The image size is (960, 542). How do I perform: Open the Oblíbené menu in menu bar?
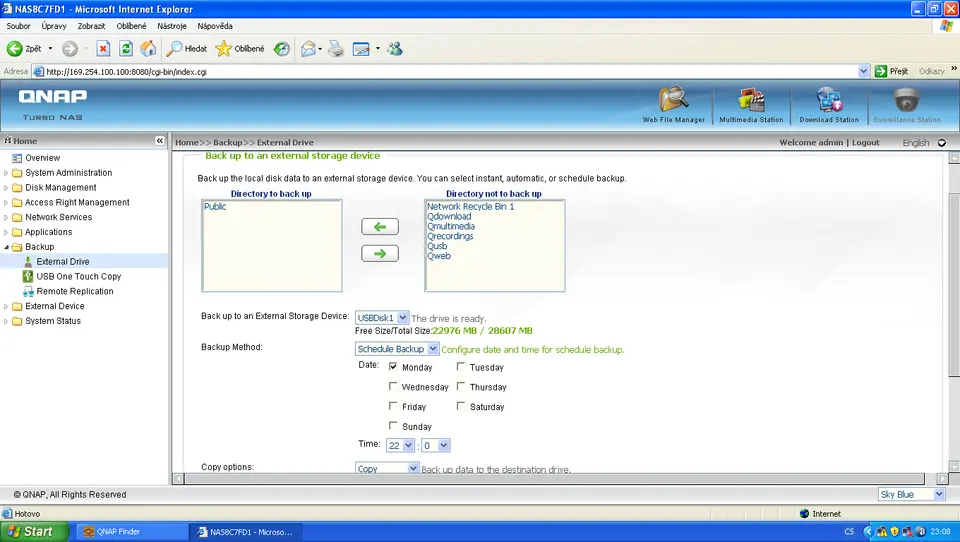click(x=131, y=25)
